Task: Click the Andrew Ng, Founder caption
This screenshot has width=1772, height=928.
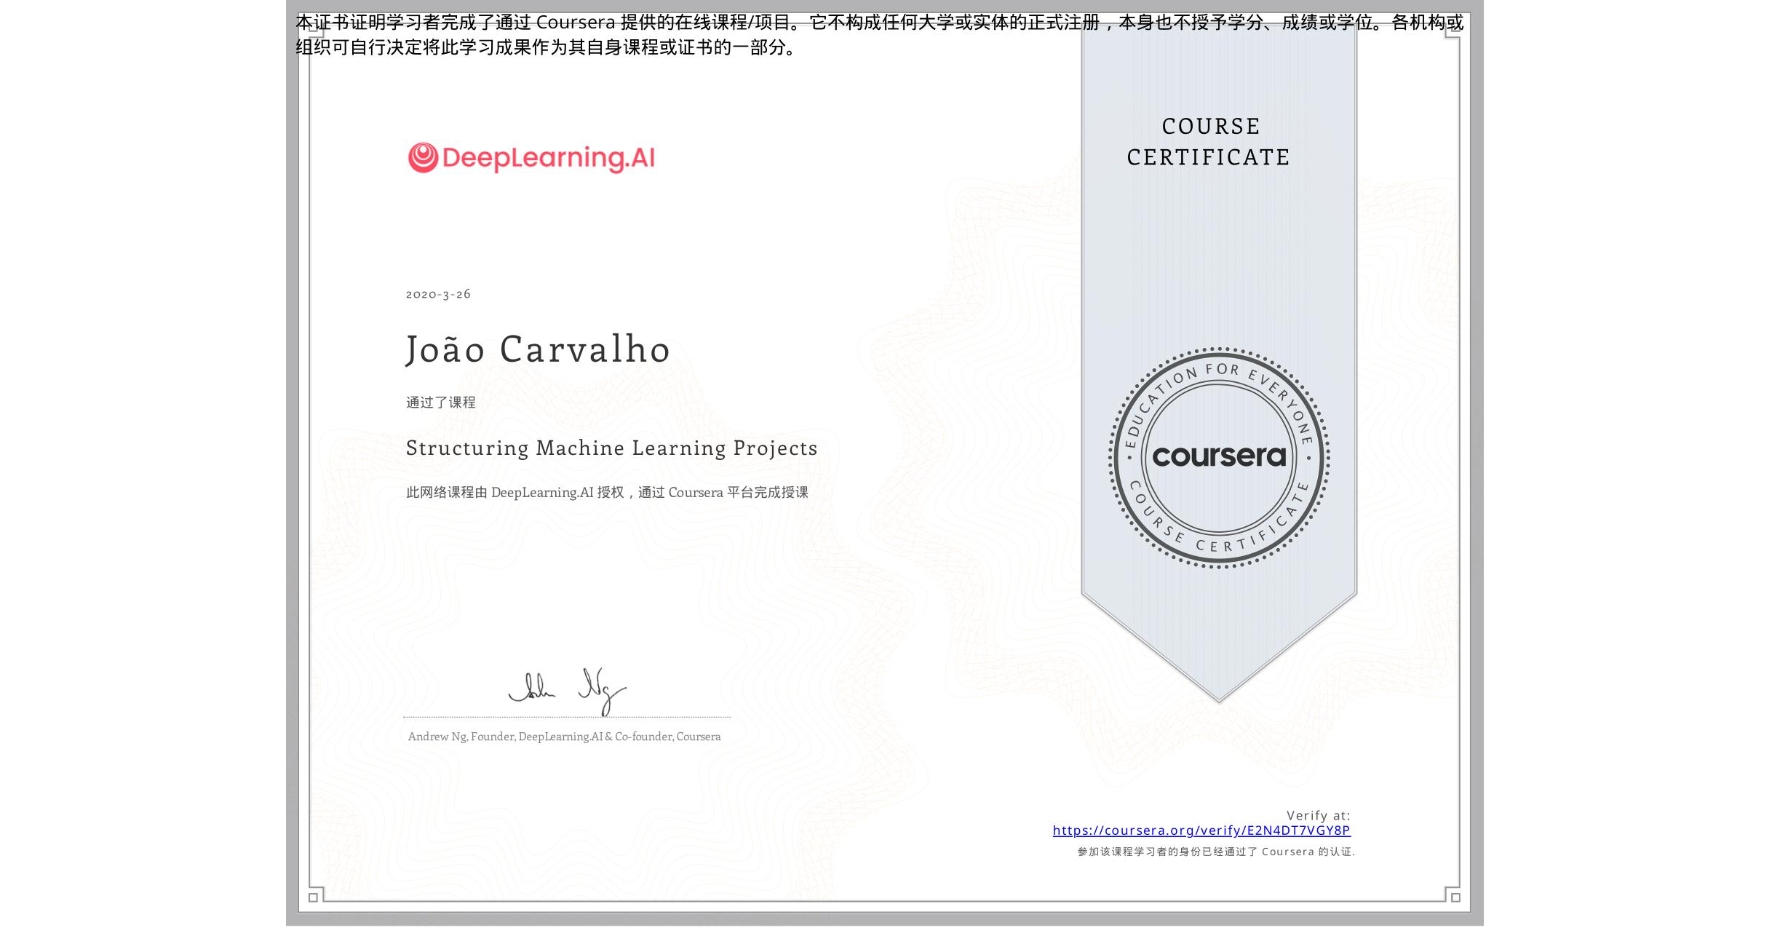Action: (x=564, y=736)
